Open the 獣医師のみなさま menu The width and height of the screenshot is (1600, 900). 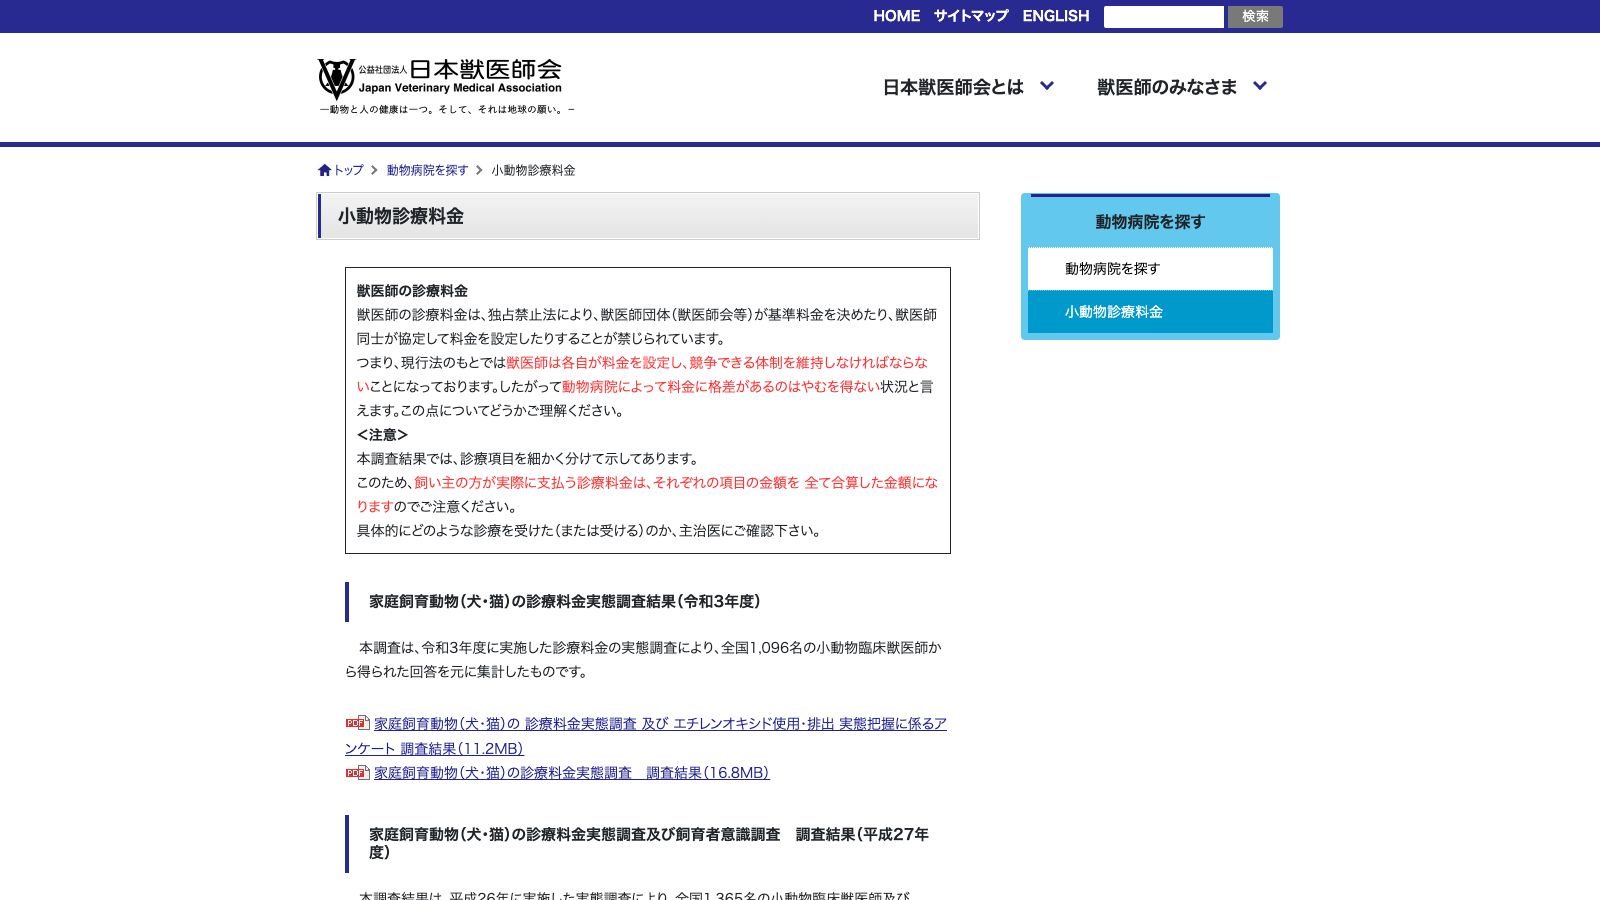click(x=1167, y=87)
